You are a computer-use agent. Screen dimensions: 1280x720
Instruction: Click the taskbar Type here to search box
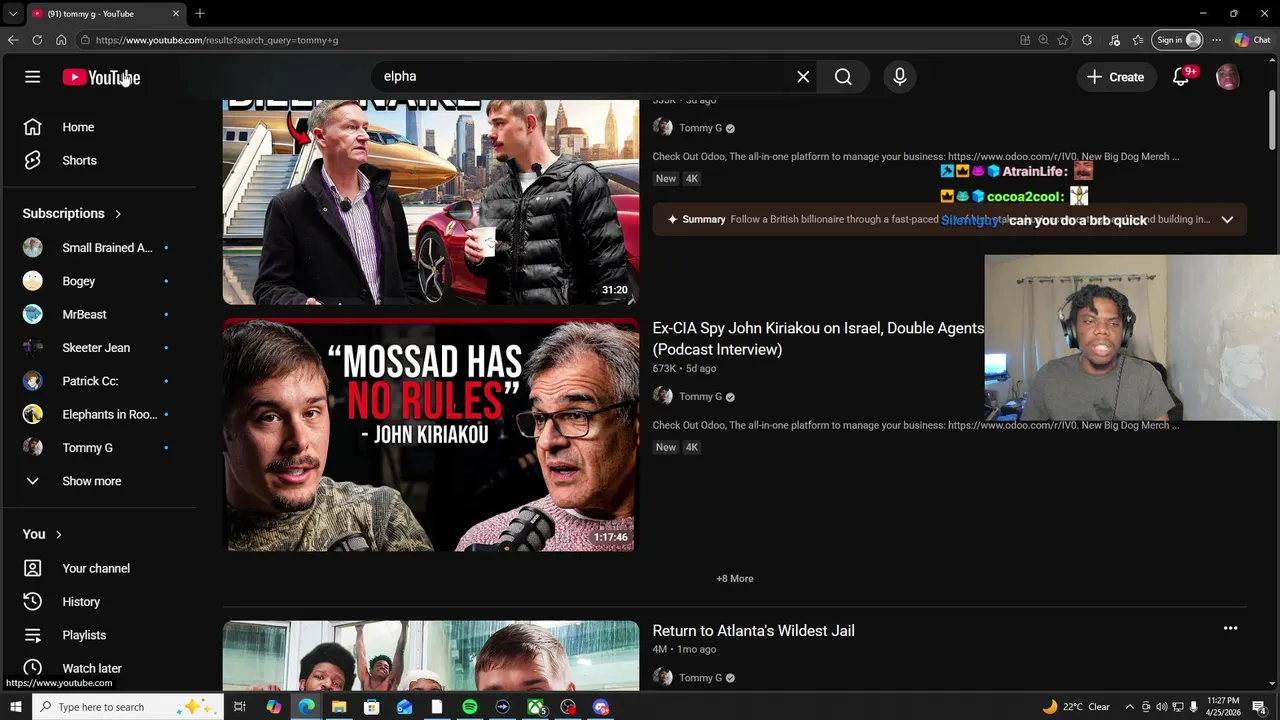pos(127,707)
